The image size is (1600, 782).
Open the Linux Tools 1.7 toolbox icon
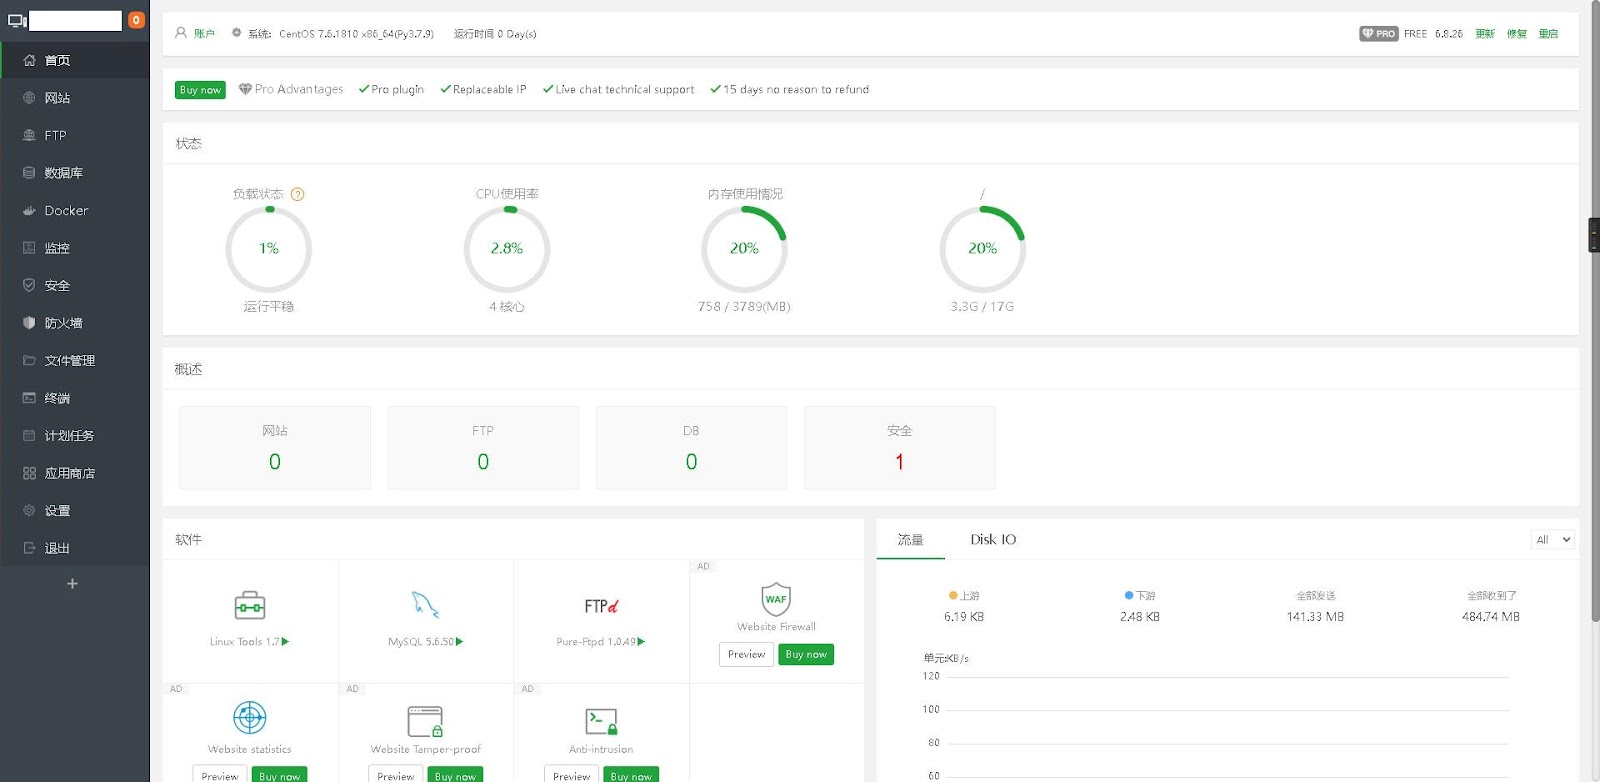point(250,605)
